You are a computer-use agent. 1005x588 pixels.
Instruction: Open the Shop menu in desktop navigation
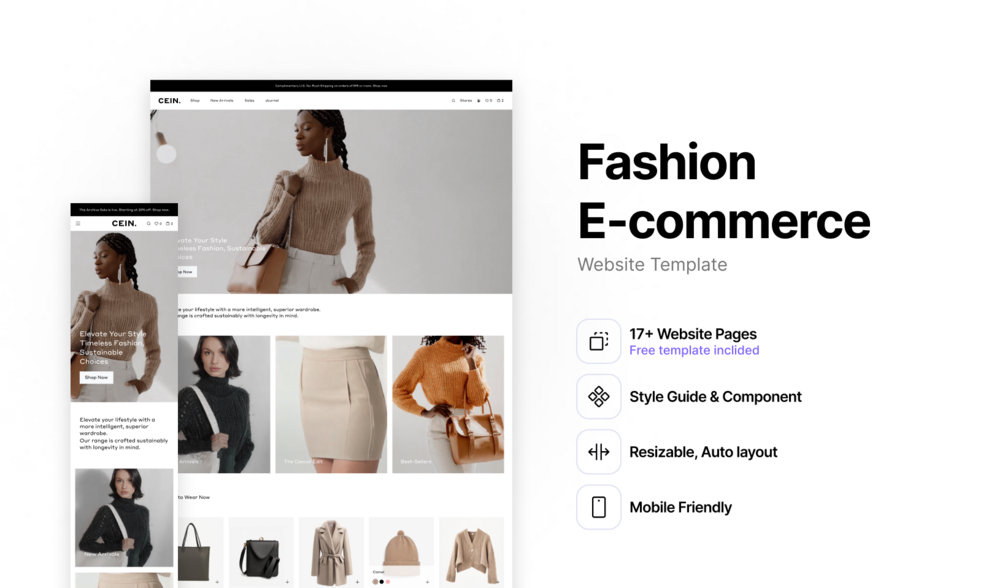195,101
